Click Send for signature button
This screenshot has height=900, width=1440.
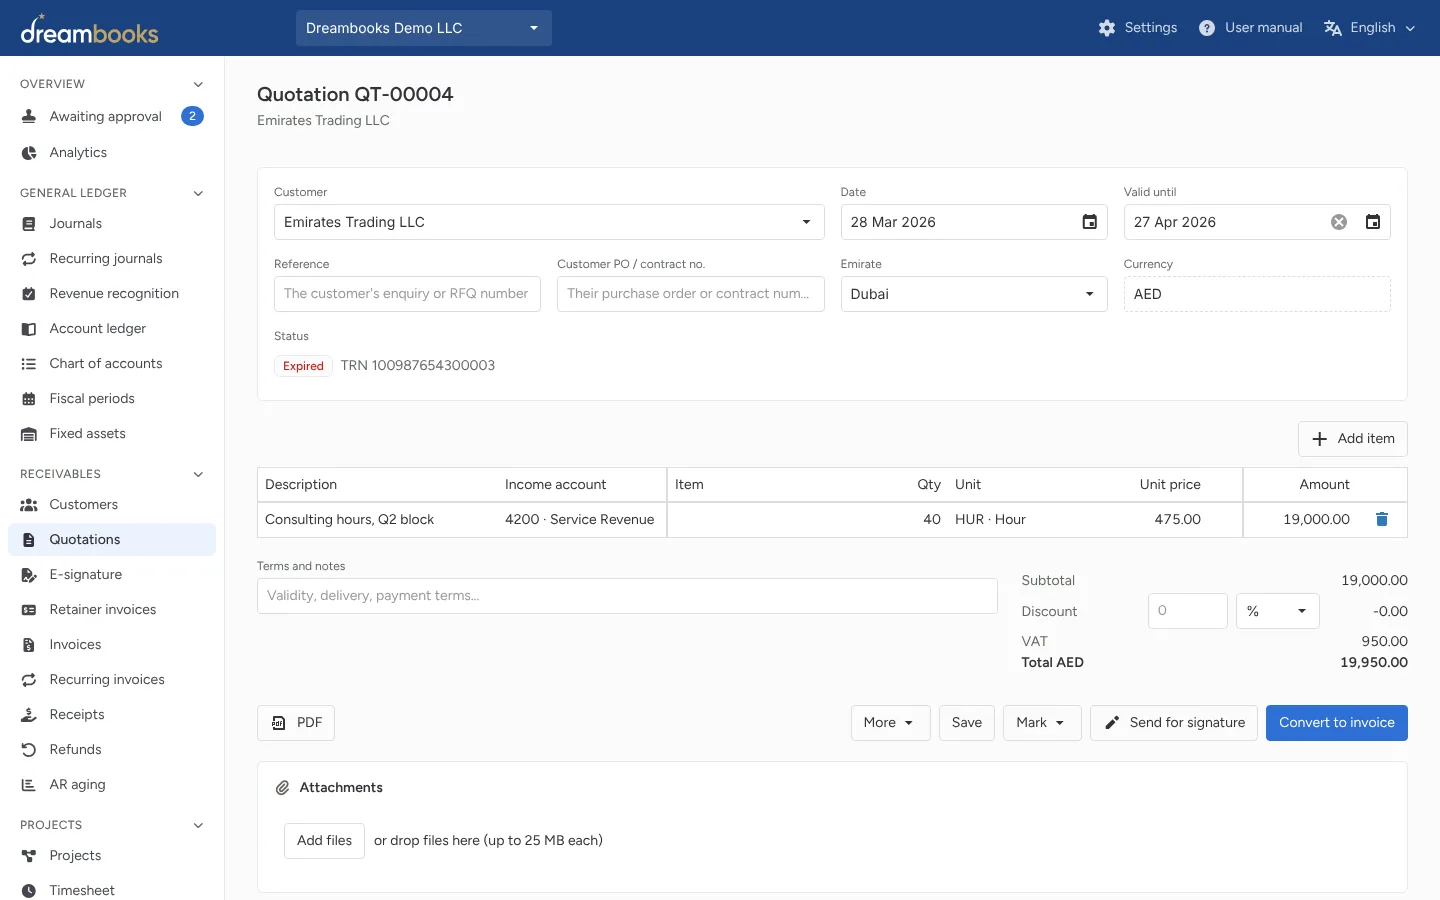click(x=1174, y=723)
